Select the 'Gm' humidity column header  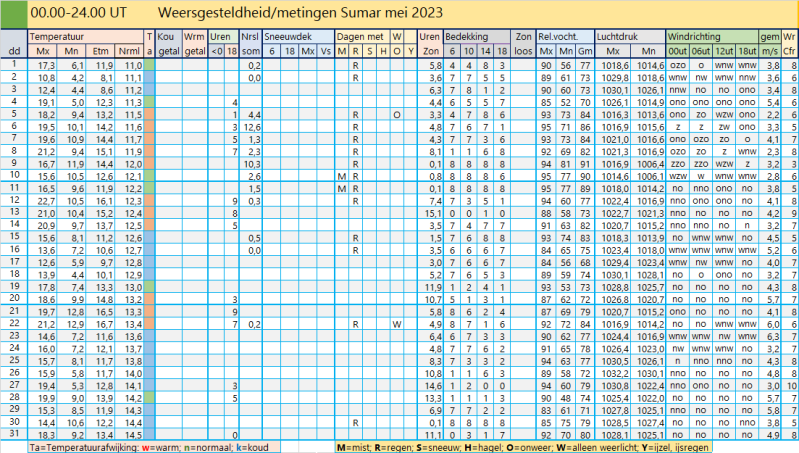coord(585,51)
